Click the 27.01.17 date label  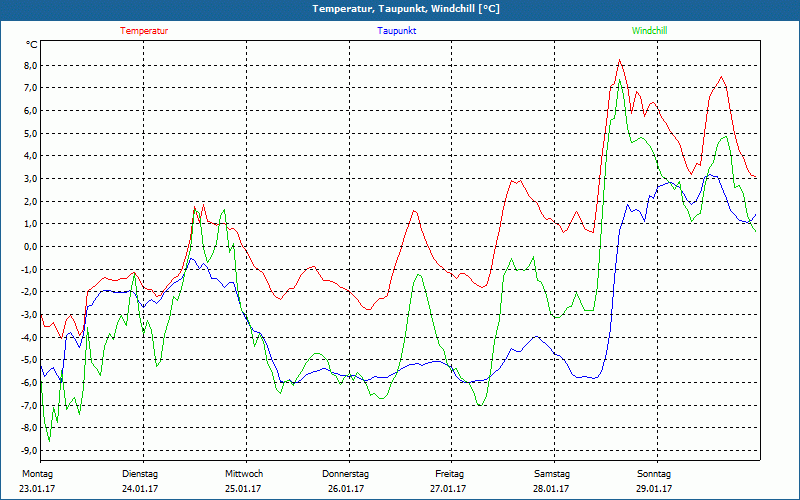(448, 489)
